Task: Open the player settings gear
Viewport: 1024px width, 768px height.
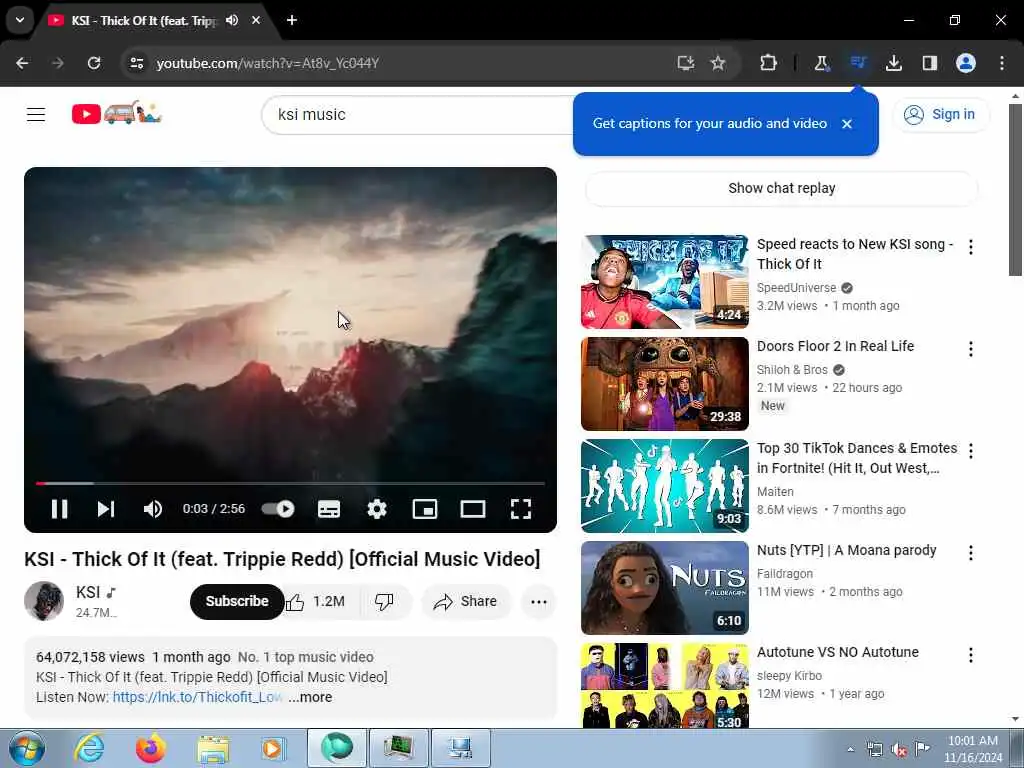Action: click(x=377, y=509)
